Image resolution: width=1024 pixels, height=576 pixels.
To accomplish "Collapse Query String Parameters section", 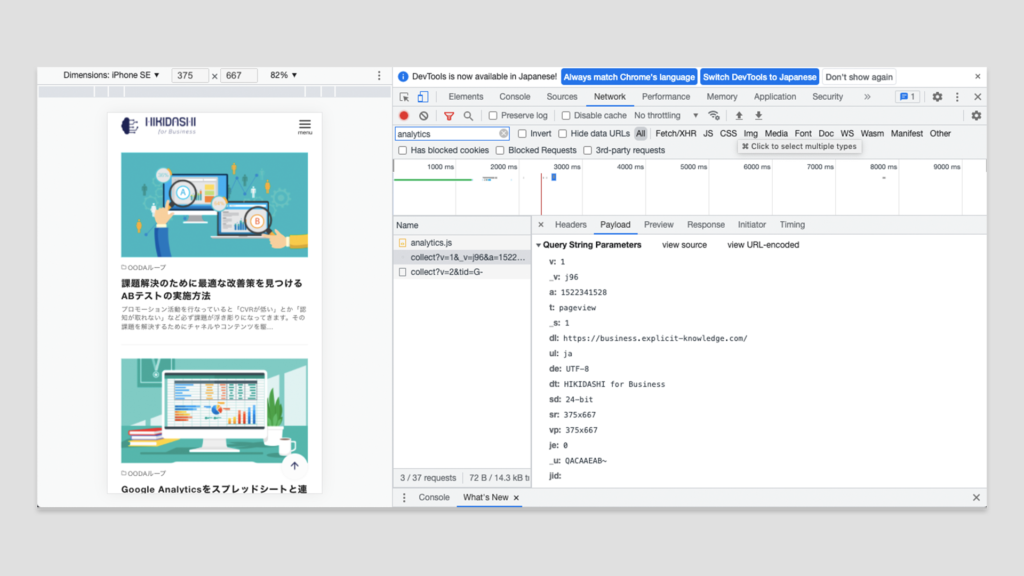I will (539, 245).
